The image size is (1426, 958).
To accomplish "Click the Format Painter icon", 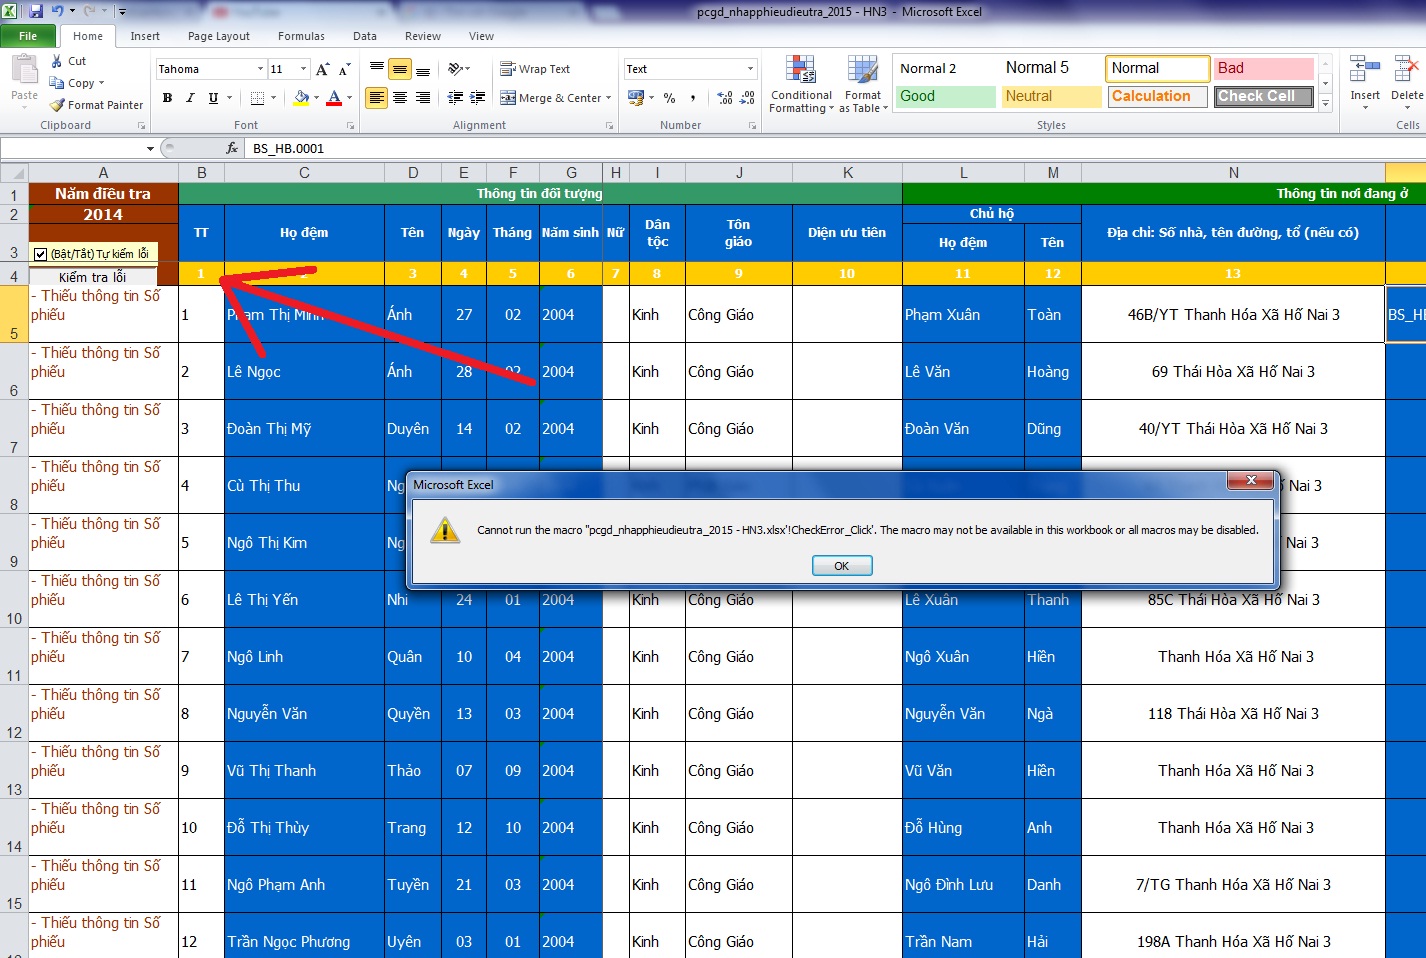I will 58,105.
